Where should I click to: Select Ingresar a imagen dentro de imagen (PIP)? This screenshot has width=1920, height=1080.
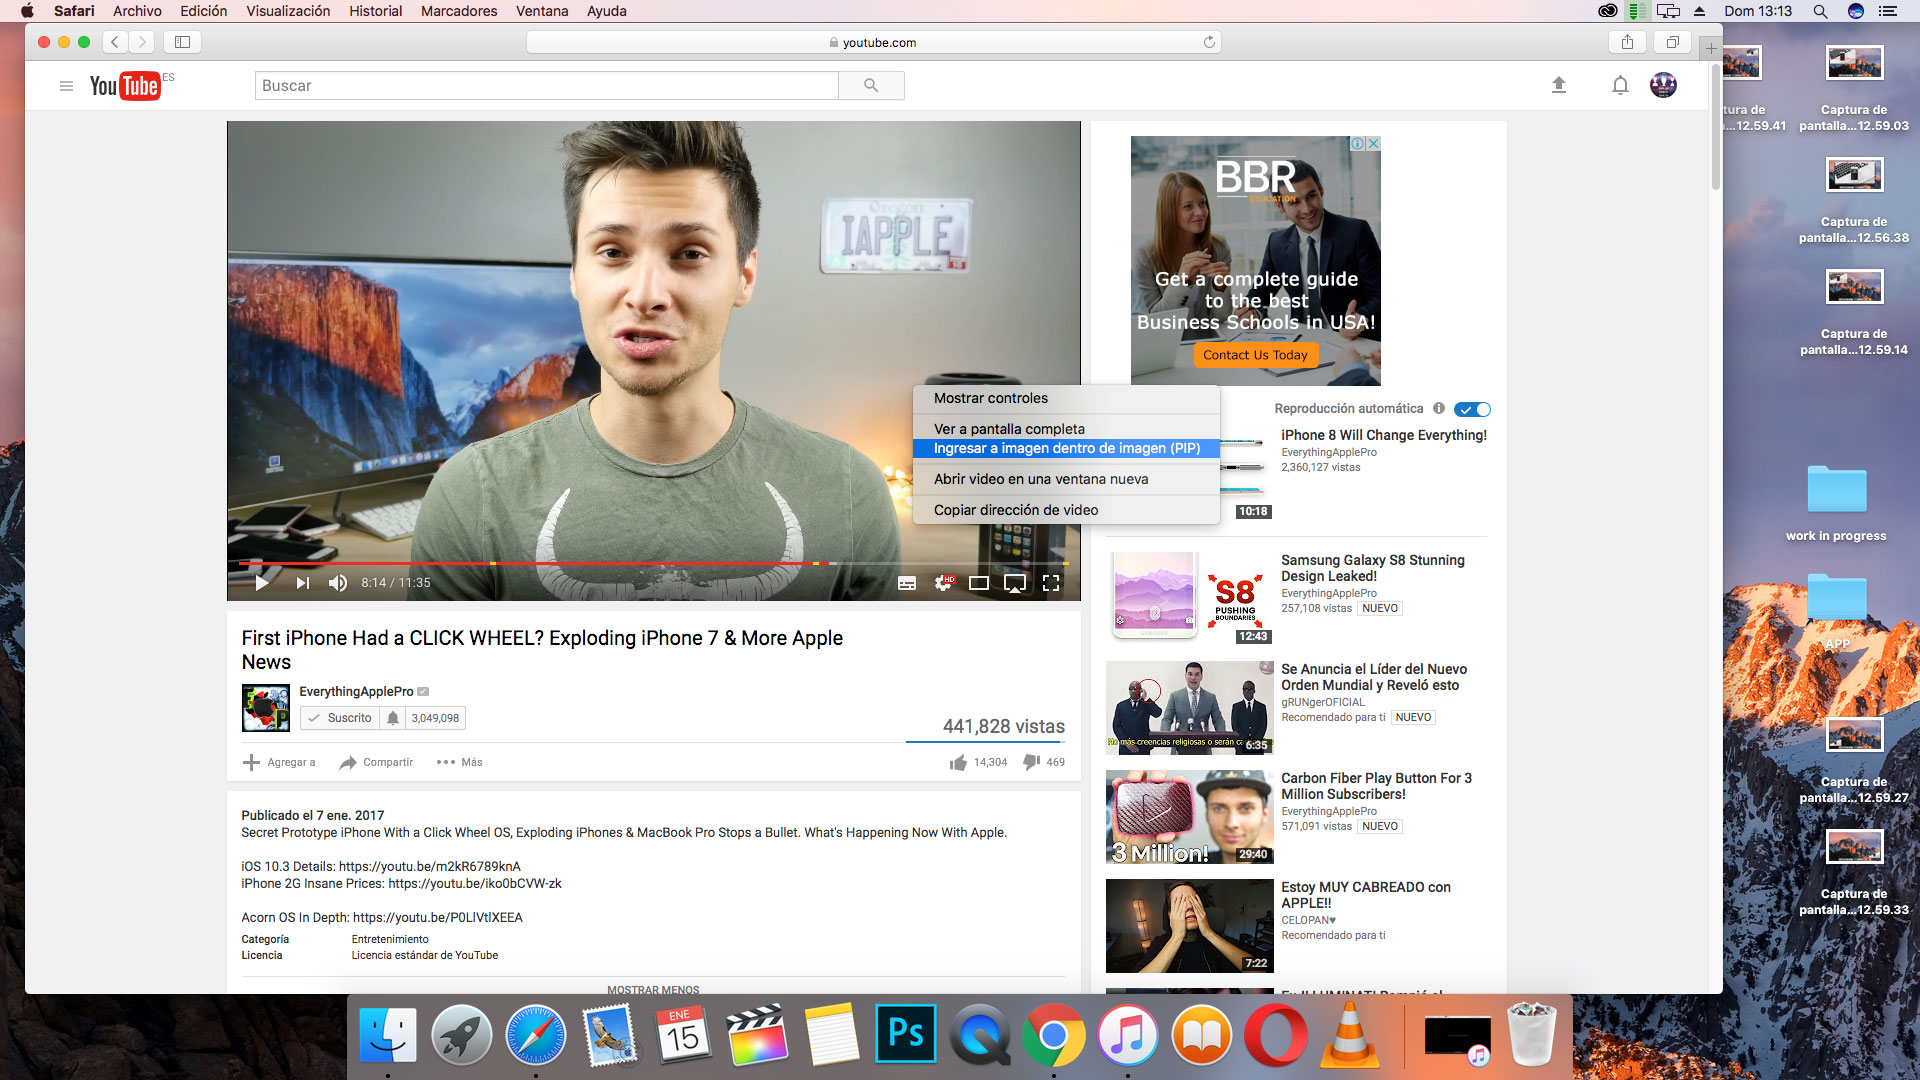coord(1066,448)
